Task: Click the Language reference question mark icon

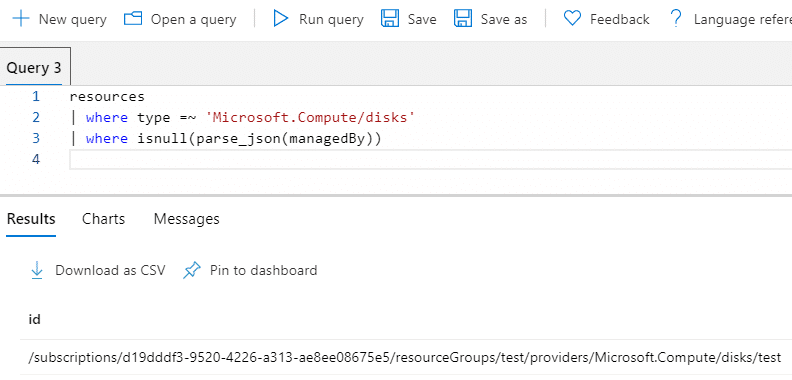Action: pos(675,19)
